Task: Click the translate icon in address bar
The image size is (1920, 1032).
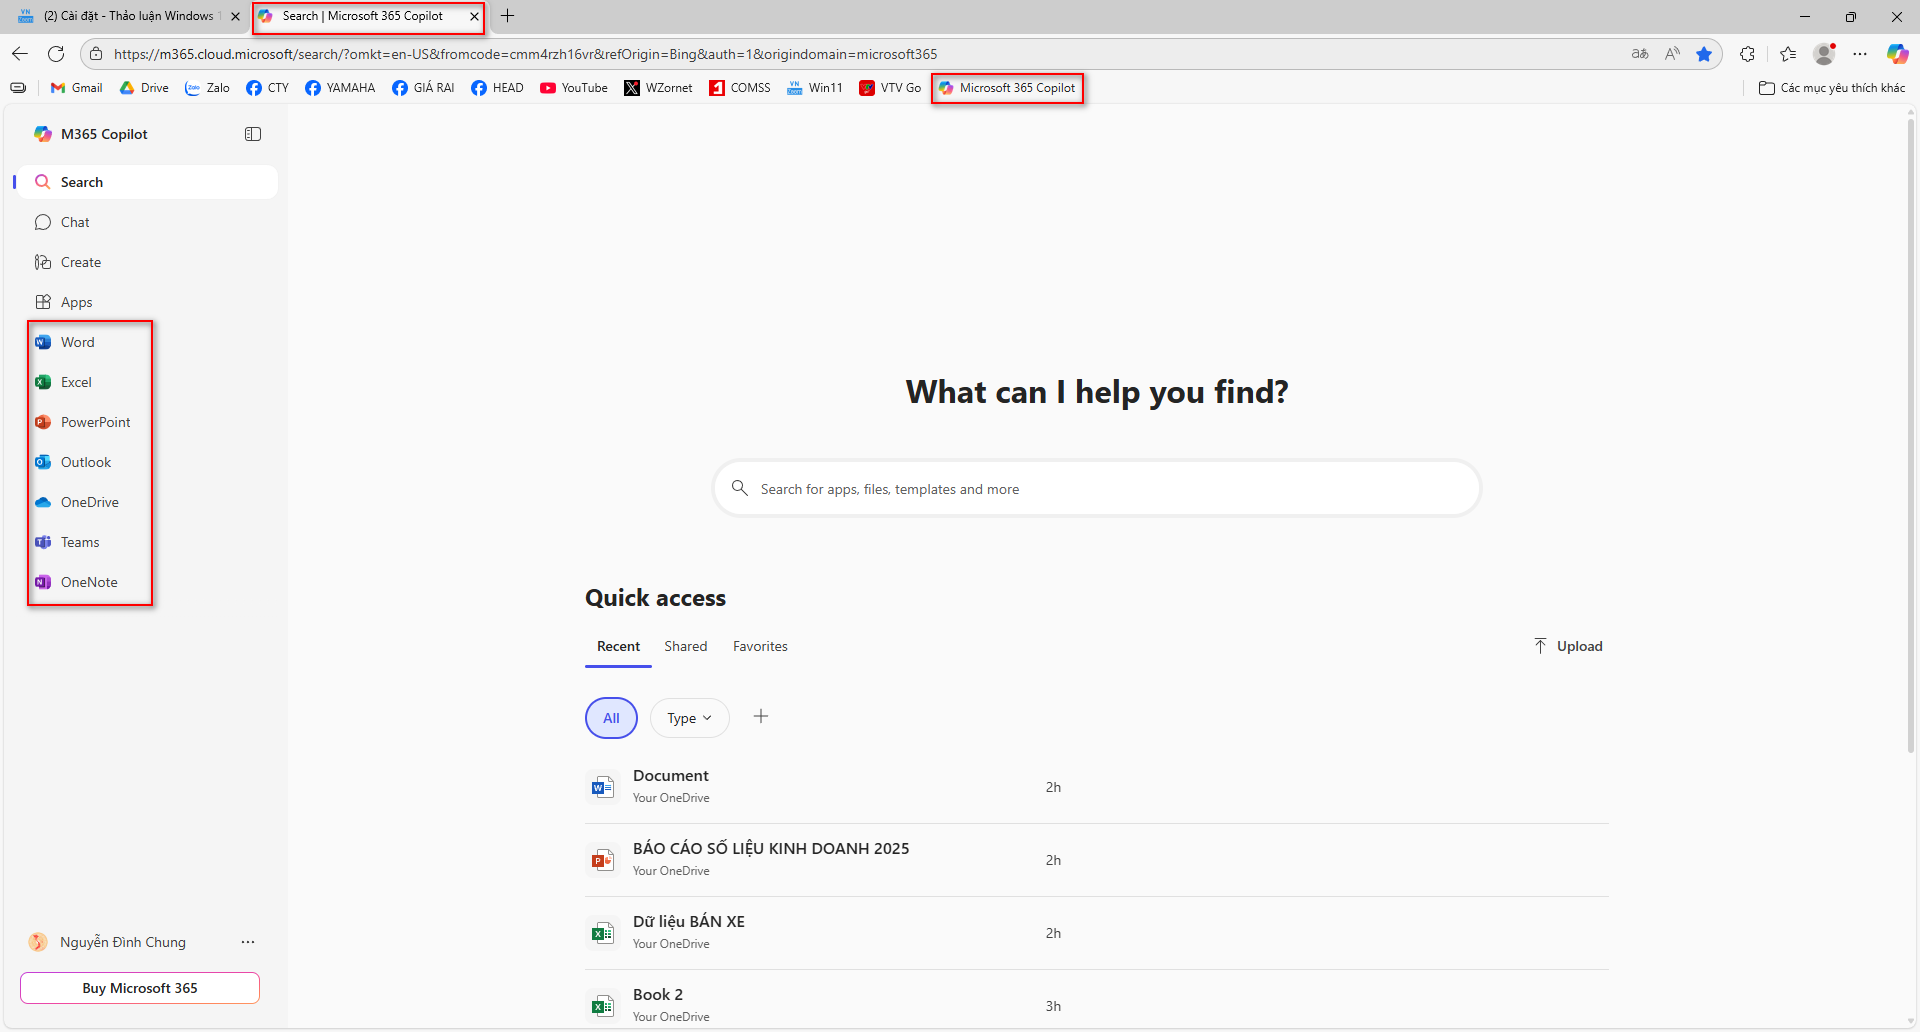Action: (x=1640, y=54)
